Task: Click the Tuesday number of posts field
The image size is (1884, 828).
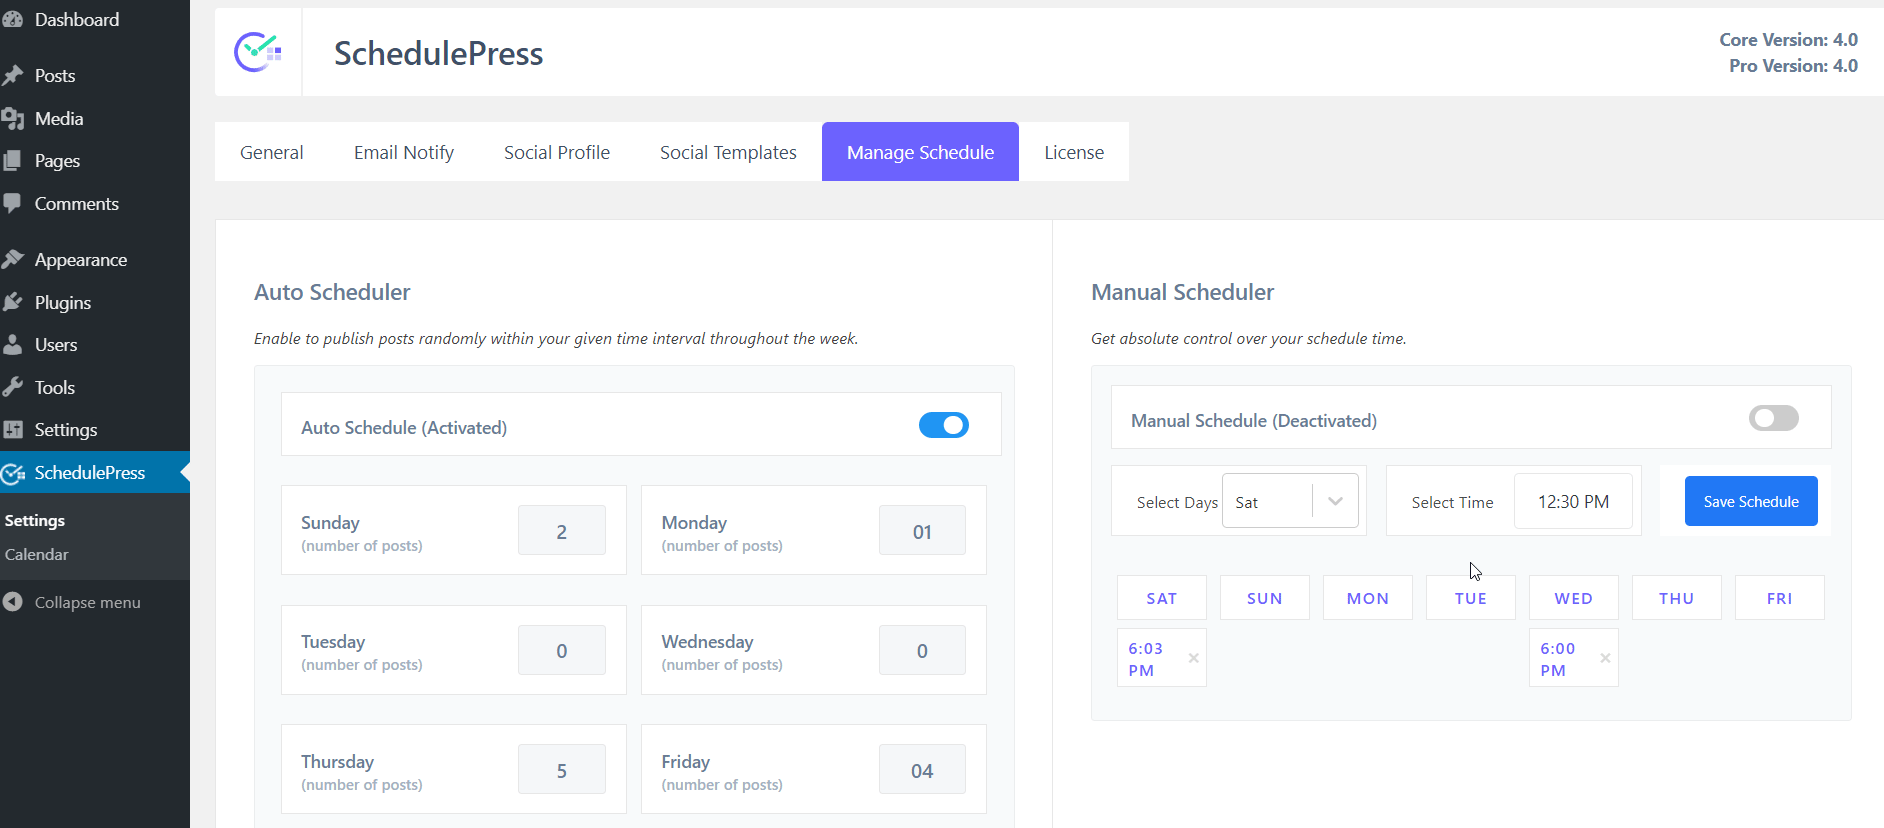Action: 562,650
